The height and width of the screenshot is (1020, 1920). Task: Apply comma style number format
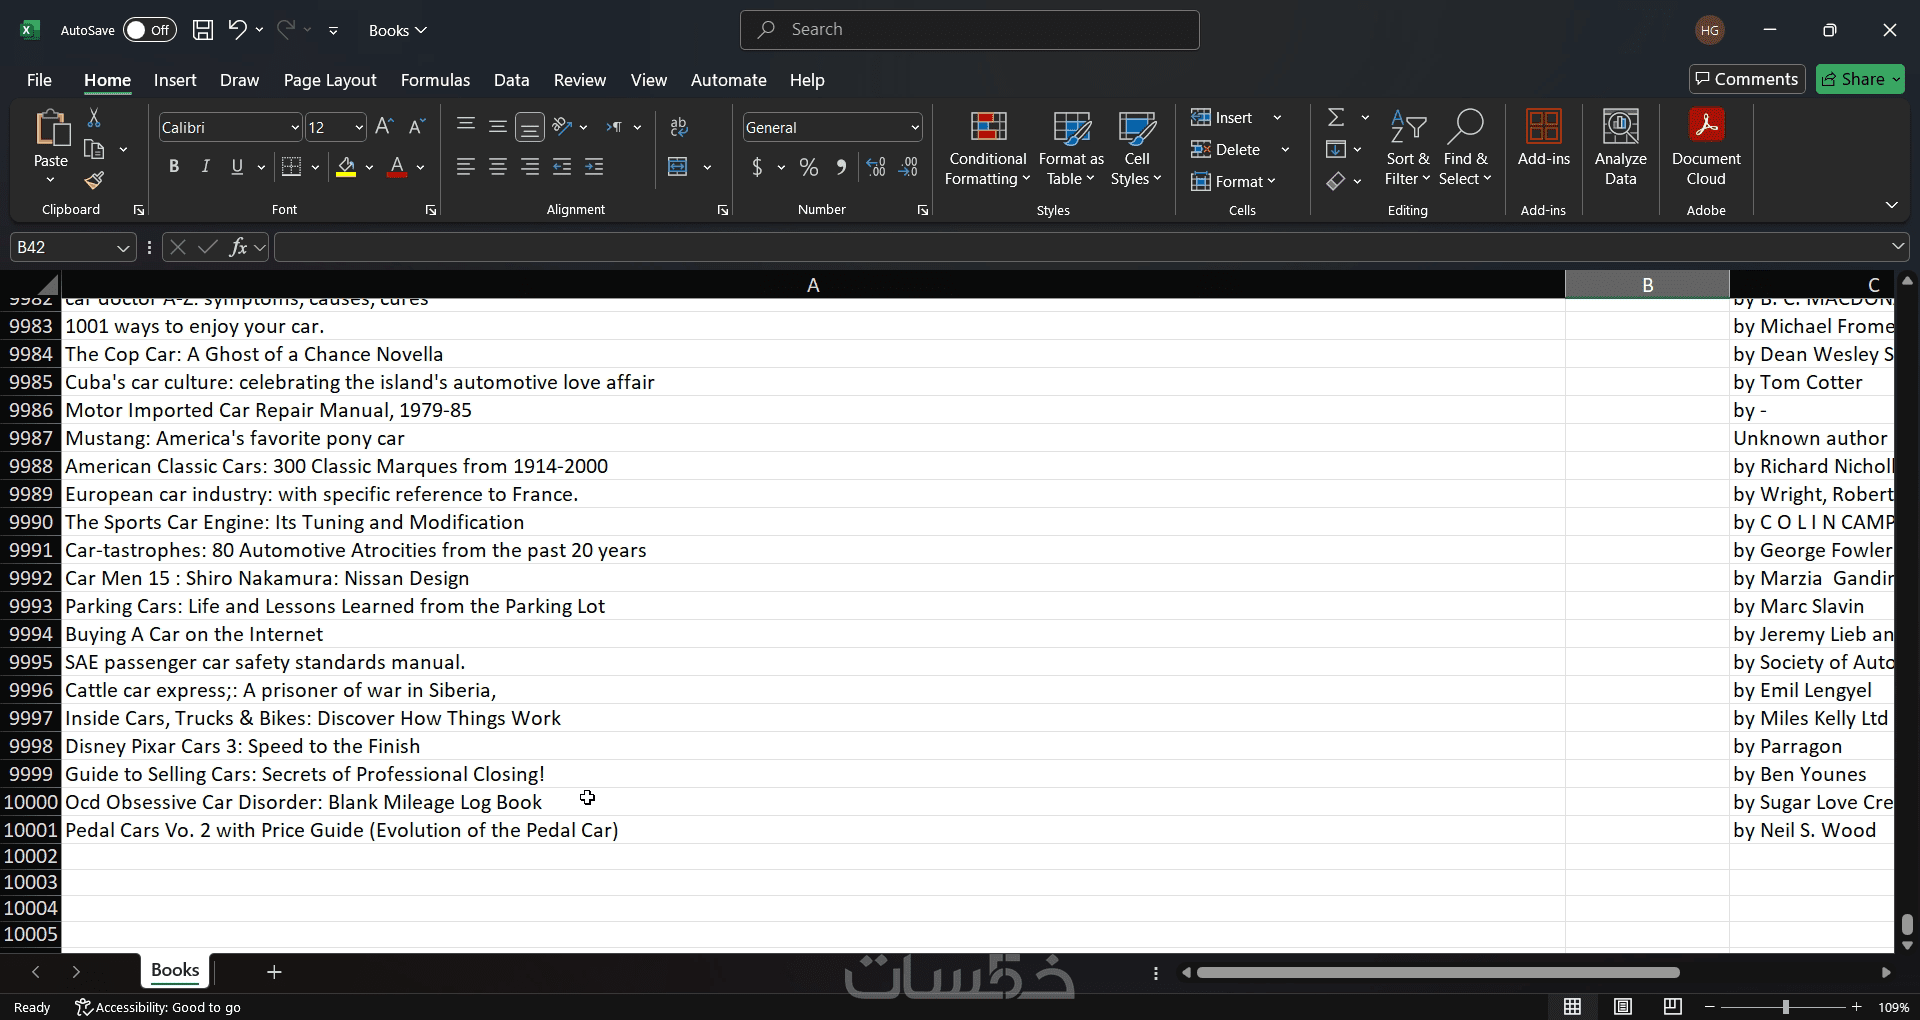tap(842, 168)
